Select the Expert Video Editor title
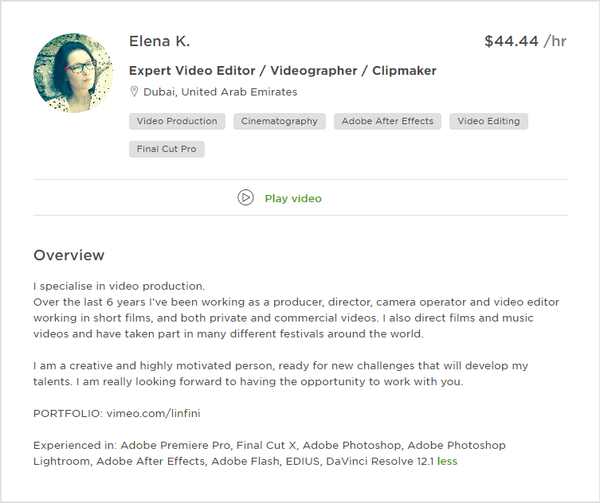 coord(282,71)
